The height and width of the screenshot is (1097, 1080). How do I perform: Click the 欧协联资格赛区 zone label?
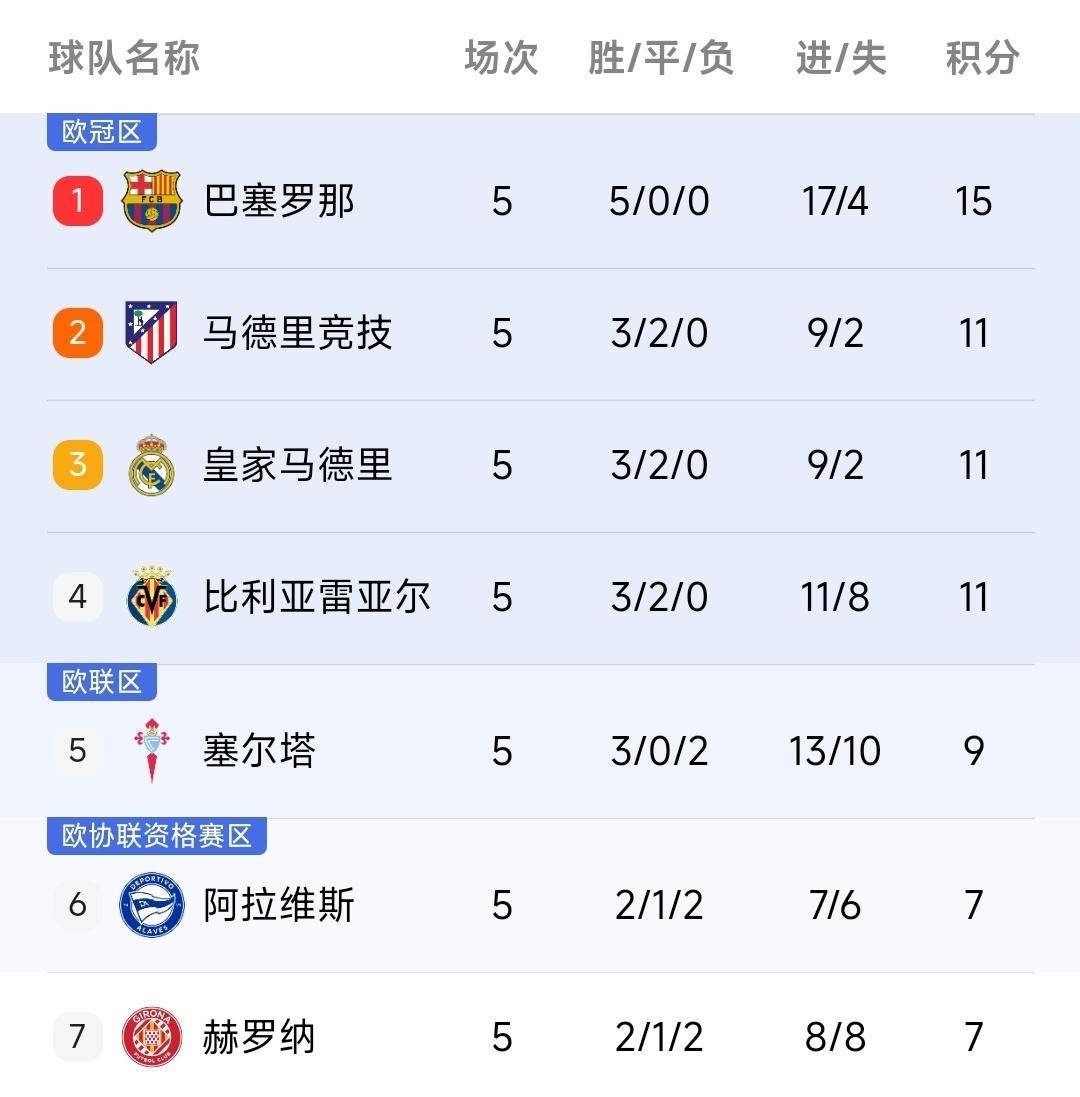[157, 836]
